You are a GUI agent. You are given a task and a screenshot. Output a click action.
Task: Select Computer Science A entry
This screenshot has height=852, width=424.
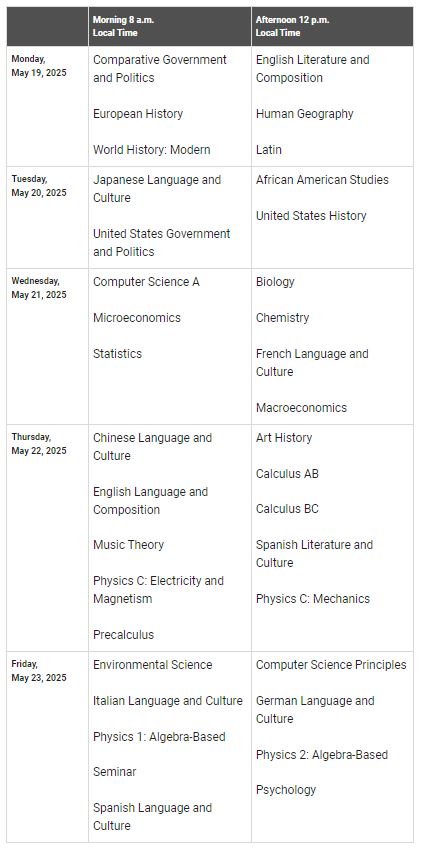146,281
